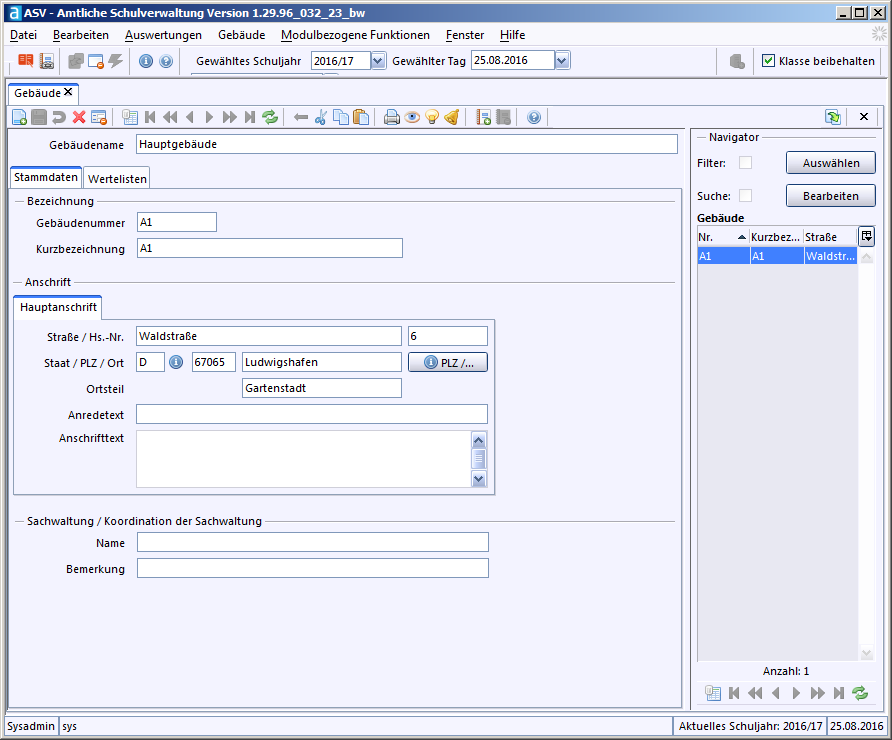Click the light bulb icon
The image size is (892, 740).
[x=431, y=117]
